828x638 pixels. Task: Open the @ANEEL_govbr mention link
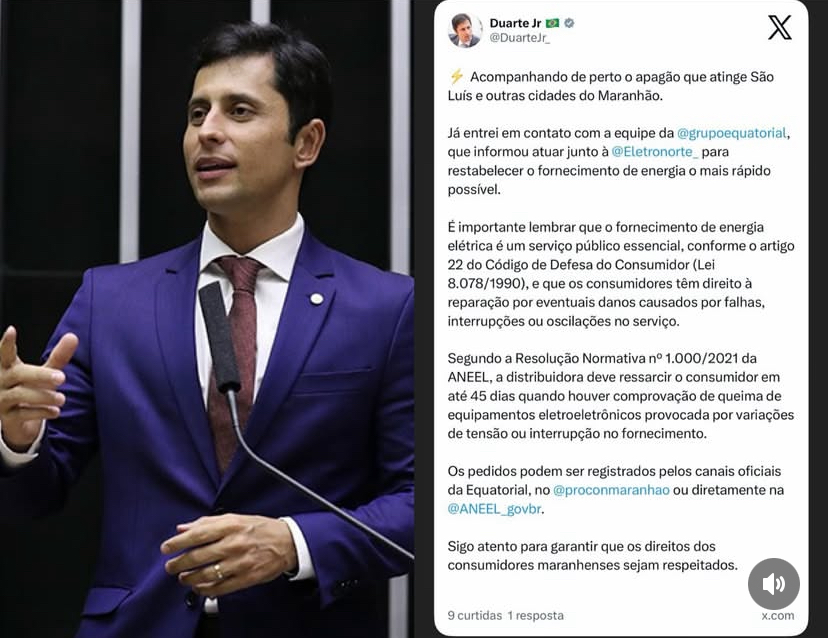coord(494,509)
